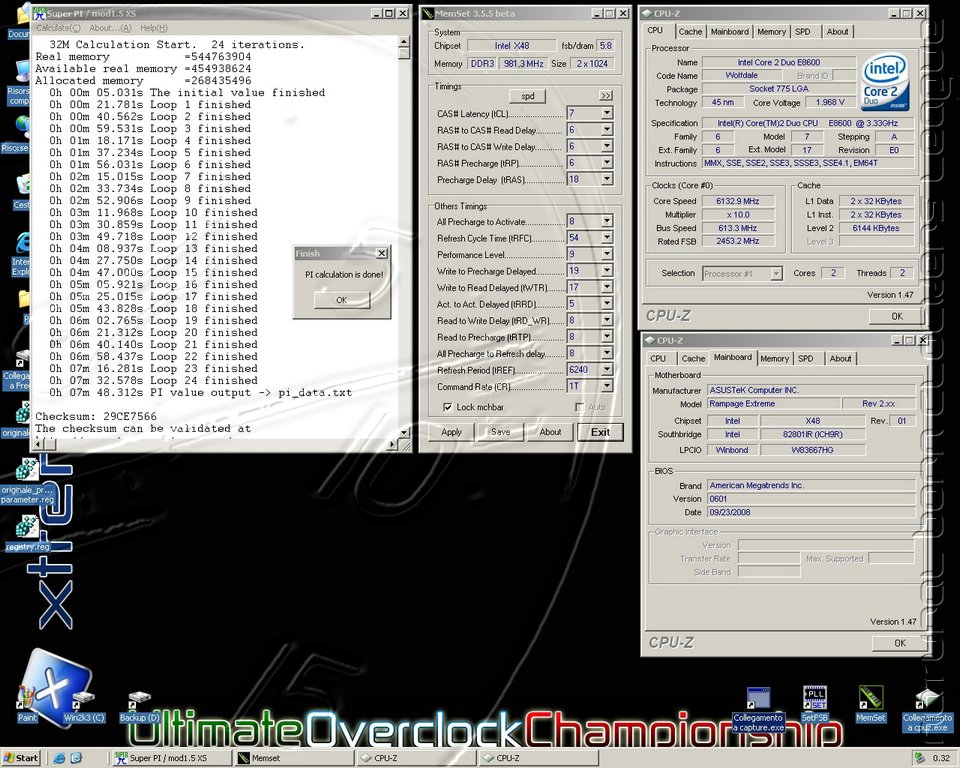Viewport: 960px width, 768px height.
Task: Click the Apply button in MemSet
Action: [x=451, y=432]
